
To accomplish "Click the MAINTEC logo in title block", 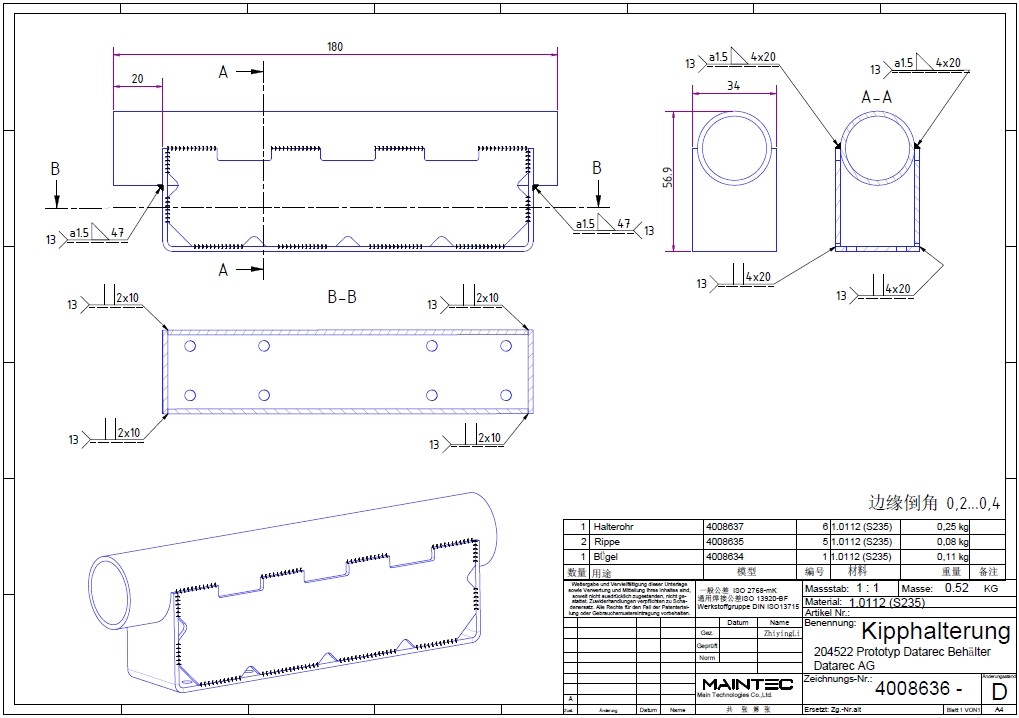I will (747, 685).
